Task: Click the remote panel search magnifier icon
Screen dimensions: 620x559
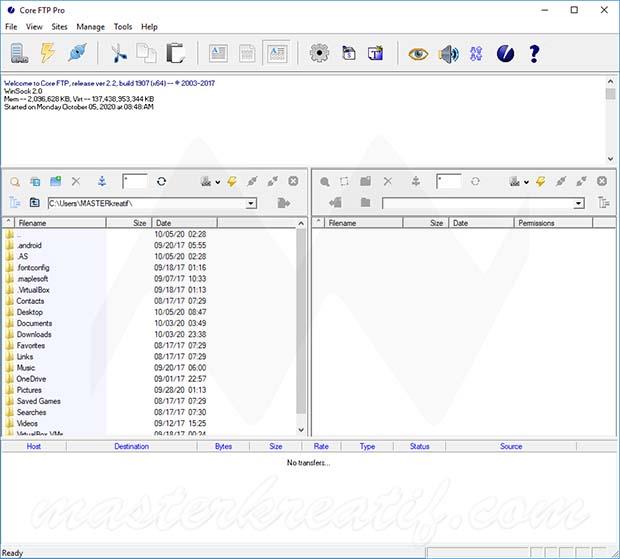Action: (325, 182)
